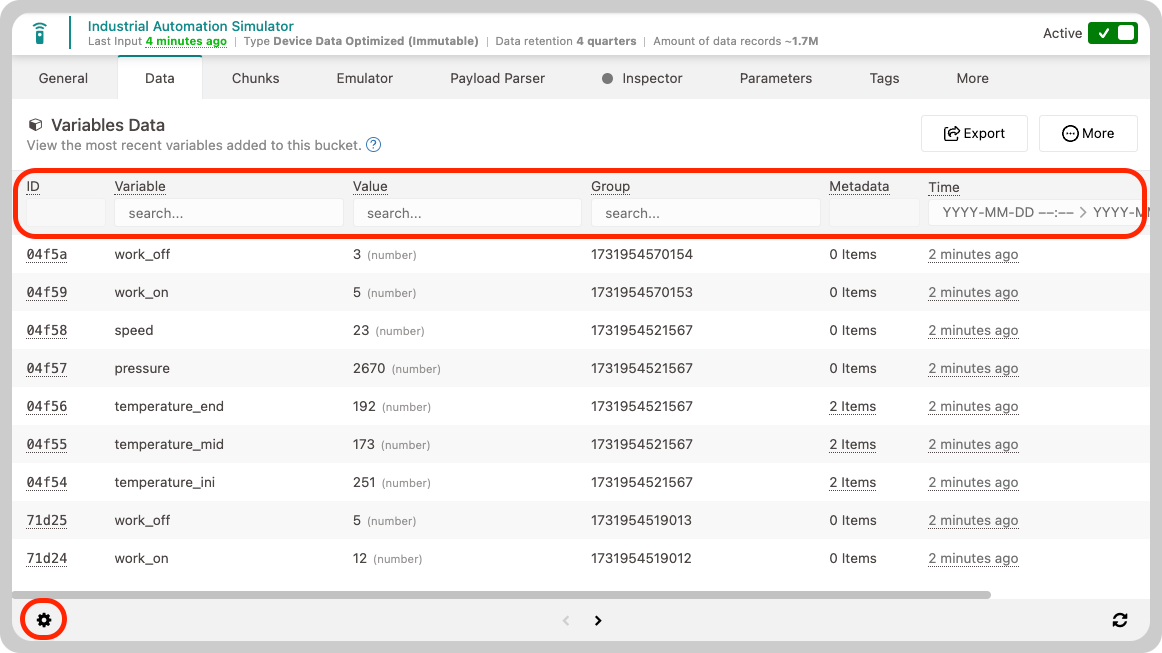Viewport: 1162px width, 653px height.
Task: Focus the Variable search field
Action: coord(229,213)
